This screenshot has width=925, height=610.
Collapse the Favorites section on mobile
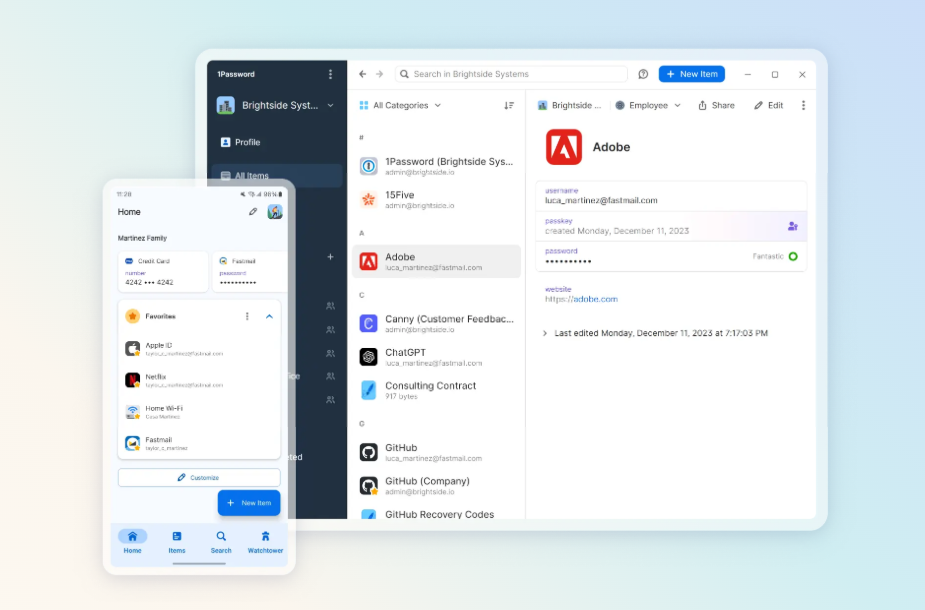coord(269,316)
